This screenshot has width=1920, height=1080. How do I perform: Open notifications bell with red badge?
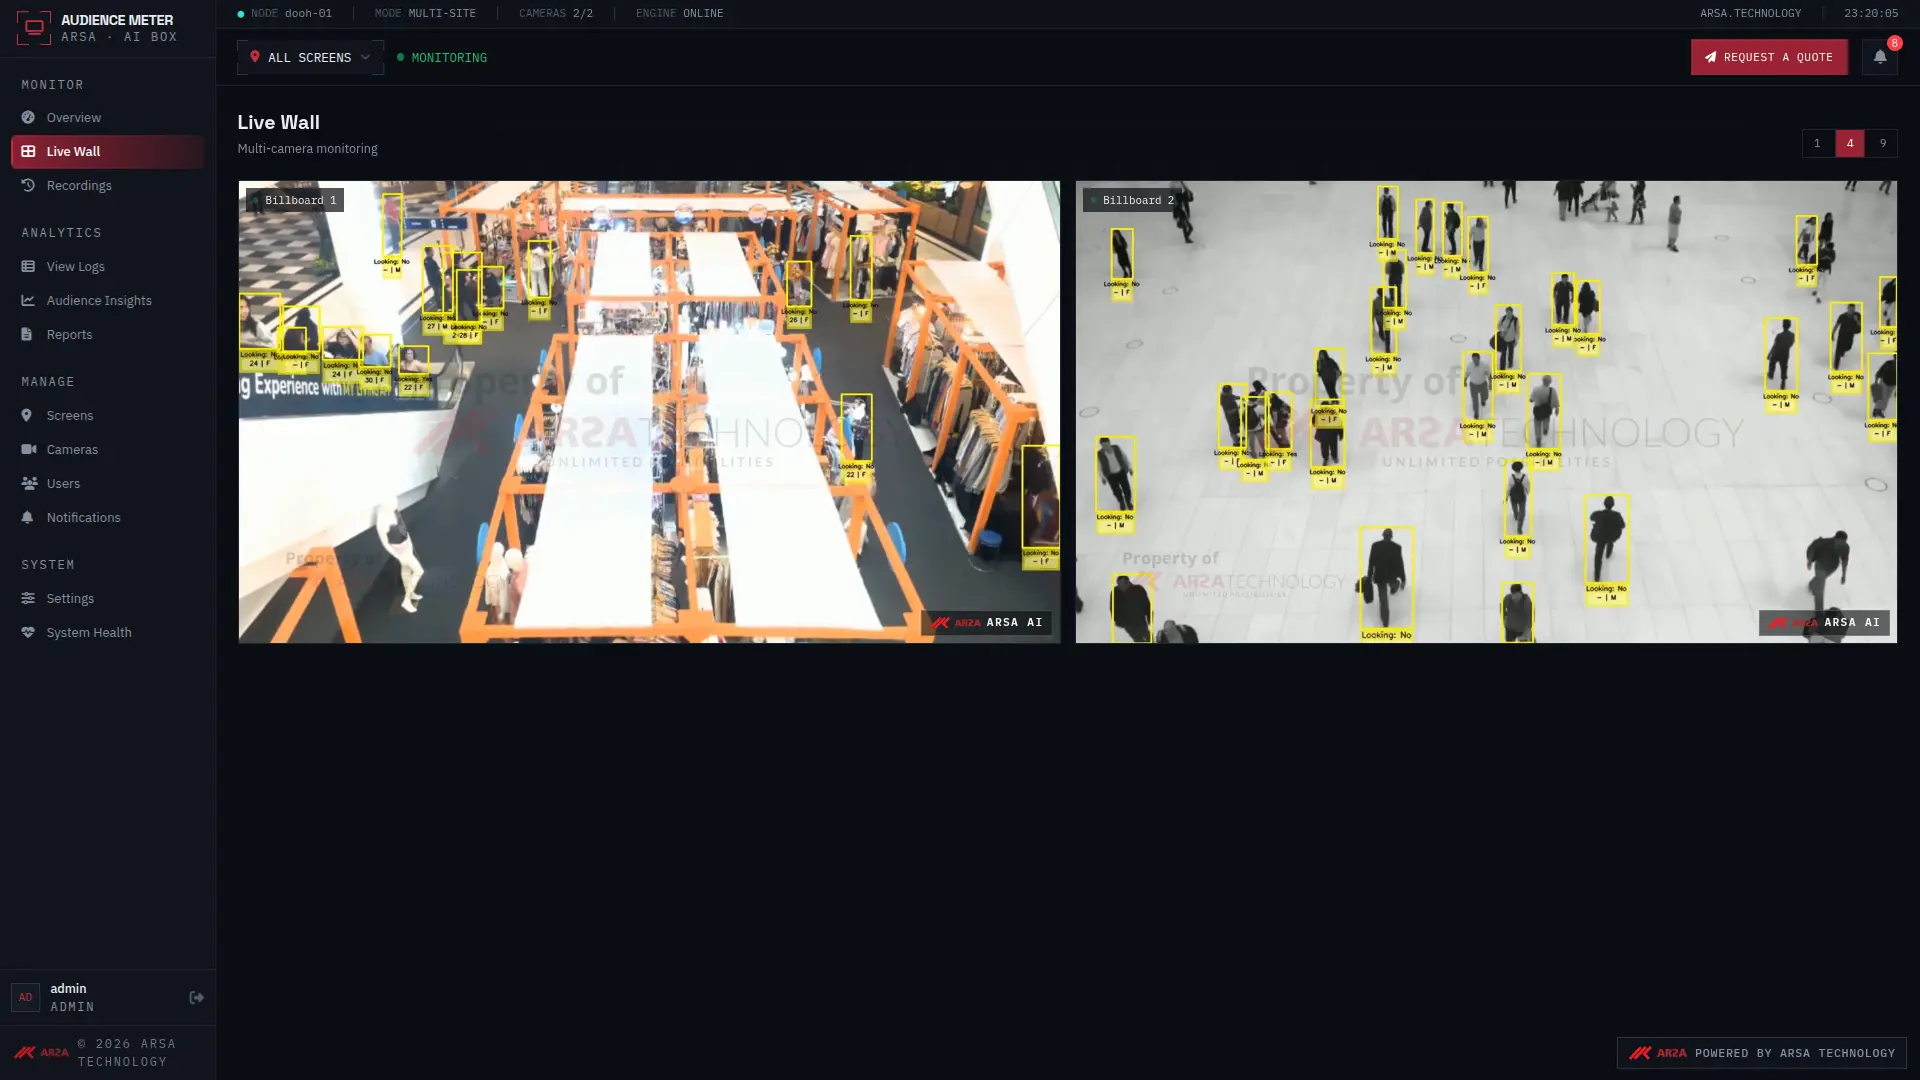pyautogui.click(x=1880, y=57)
